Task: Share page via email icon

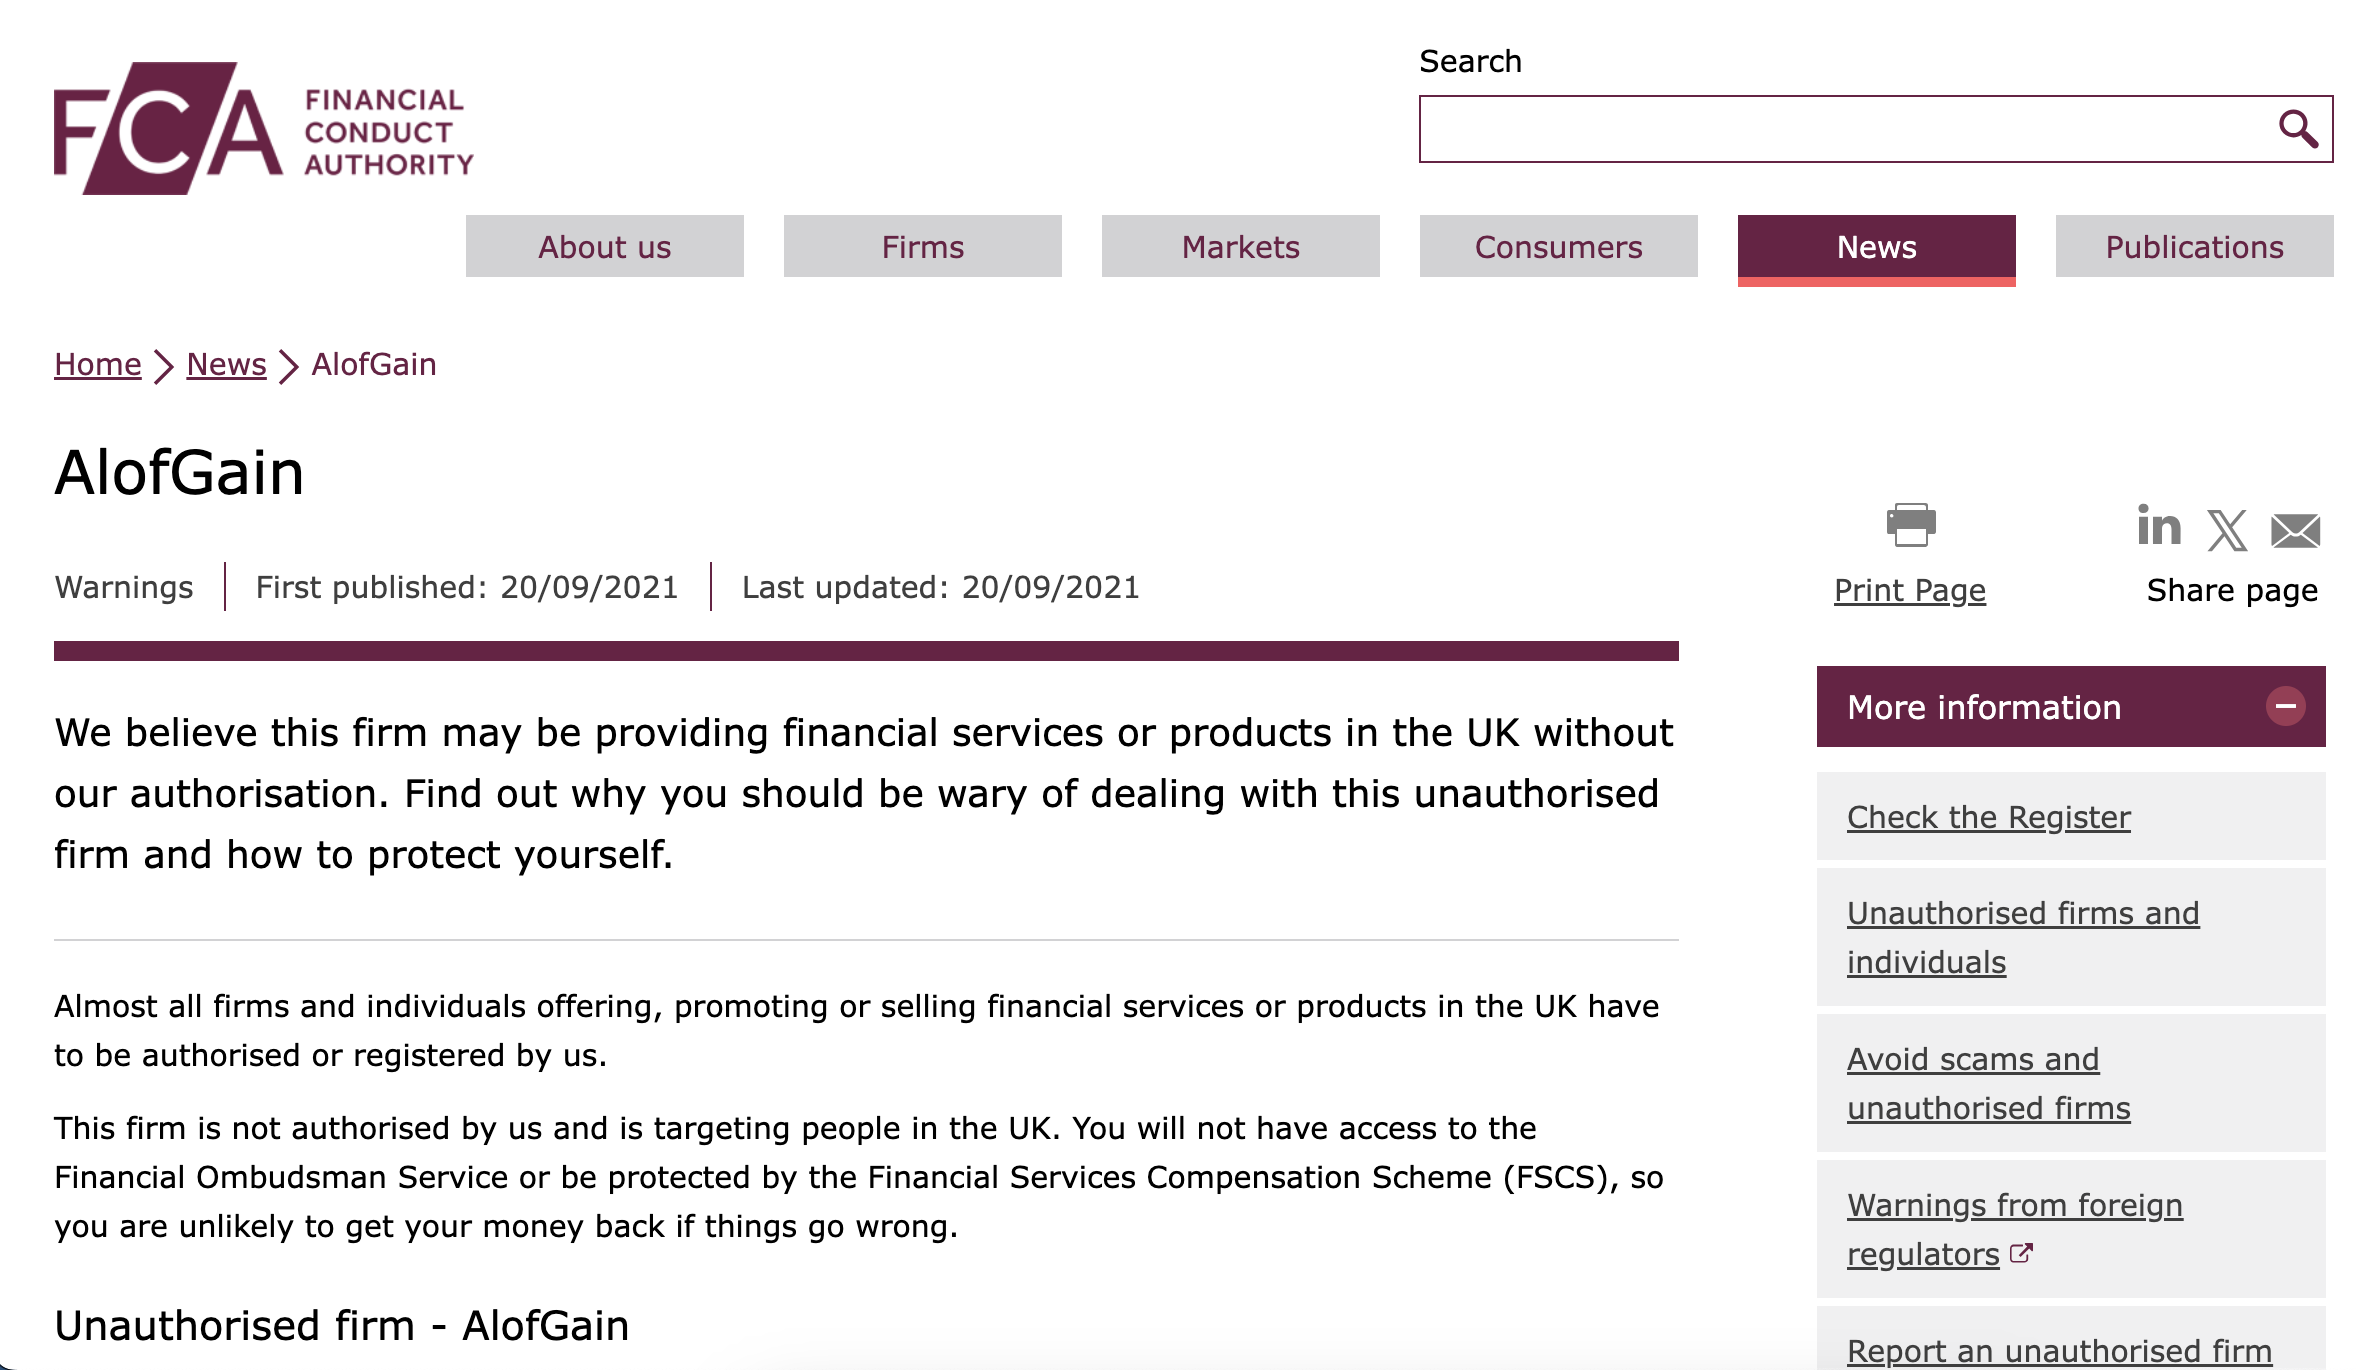Action: click(x=2295, y=531)
